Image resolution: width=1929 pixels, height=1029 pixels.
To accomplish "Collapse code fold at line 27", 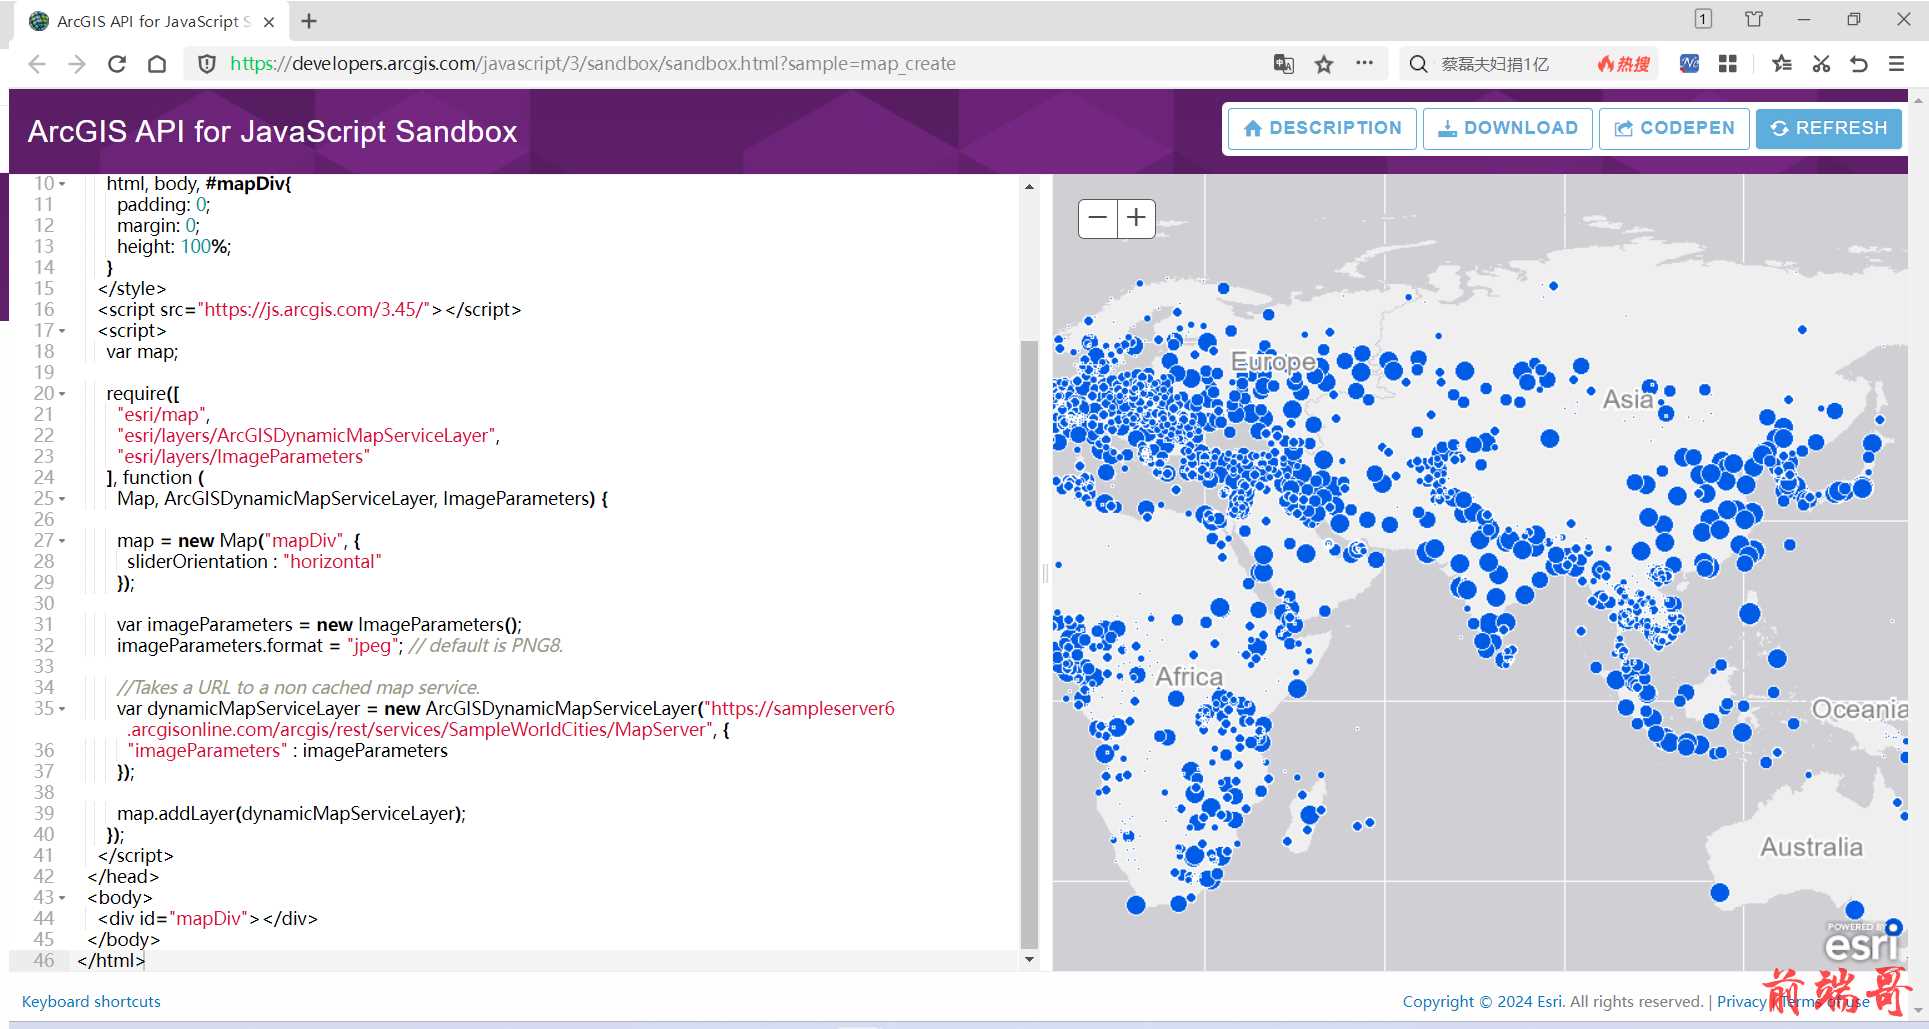I will (62, 541).
